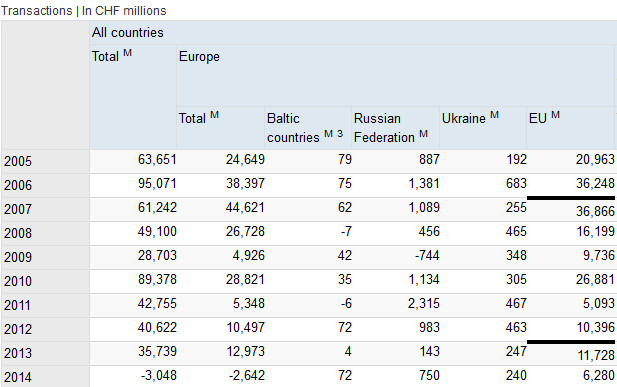
Task: Click the 2007 EU value 36,866
Action: [x=595, y=211]
